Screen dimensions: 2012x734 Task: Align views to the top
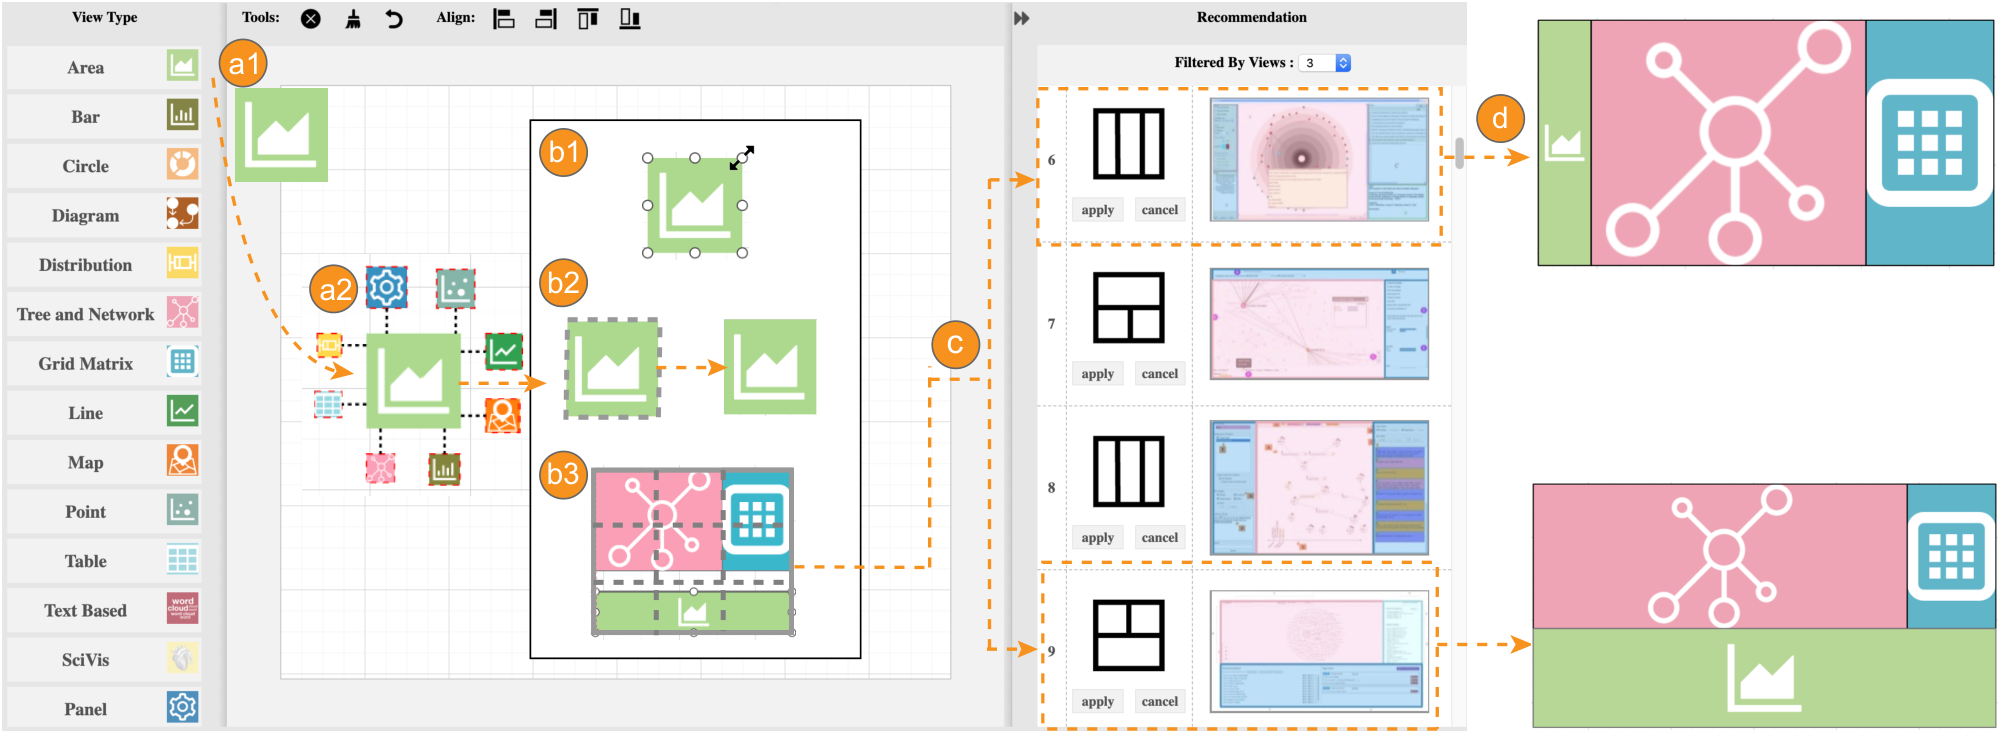pyautogui.click(x=588, y=18)
